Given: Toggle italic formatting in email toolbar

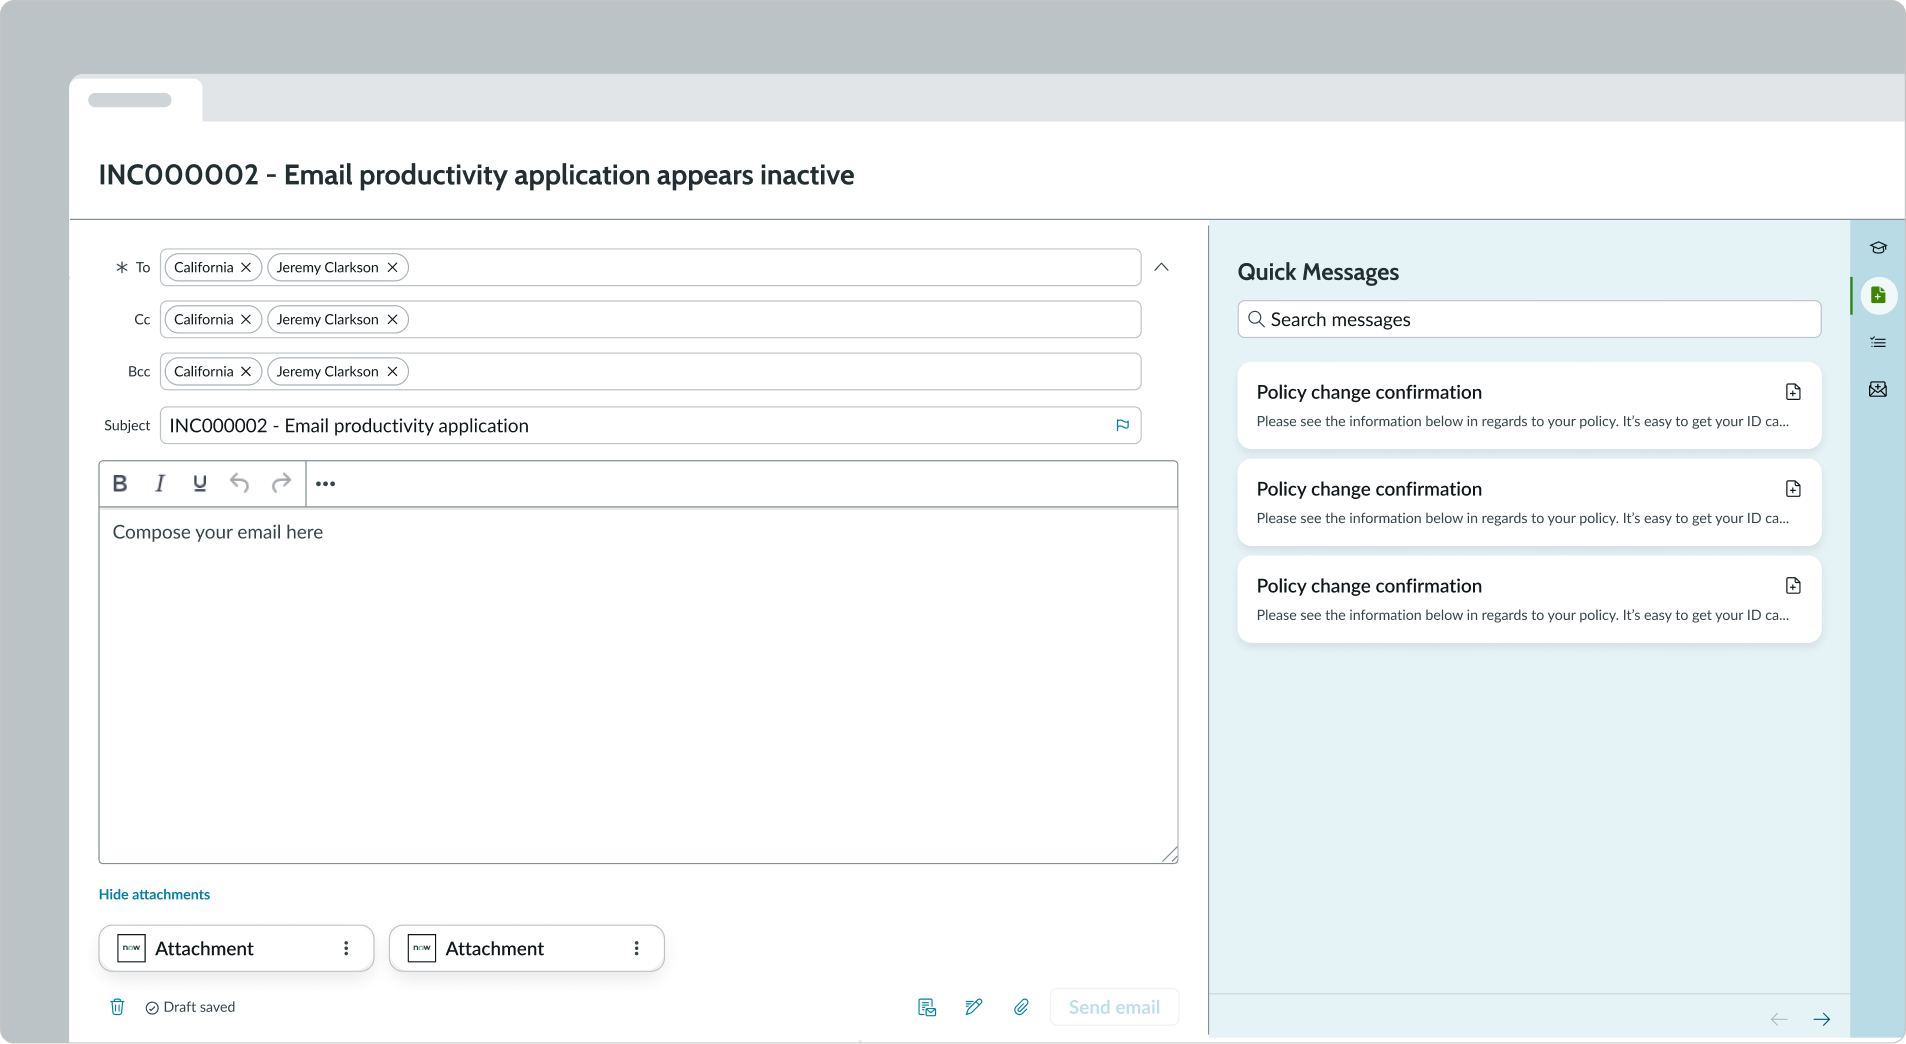Looking at the screenshot, I should click(x=160, y=484).
